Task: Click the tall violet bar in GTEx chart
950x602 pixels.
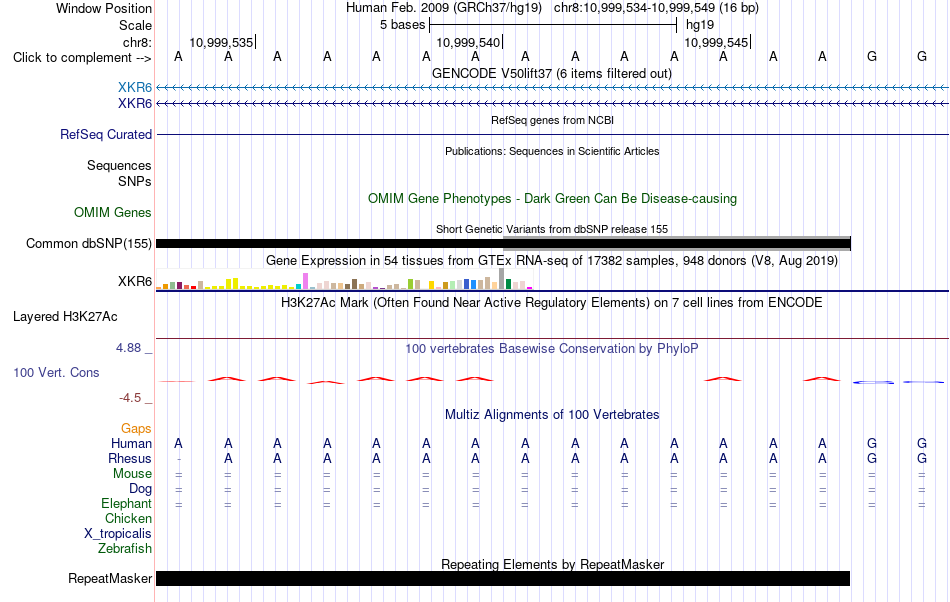Action: click(305, 281)
